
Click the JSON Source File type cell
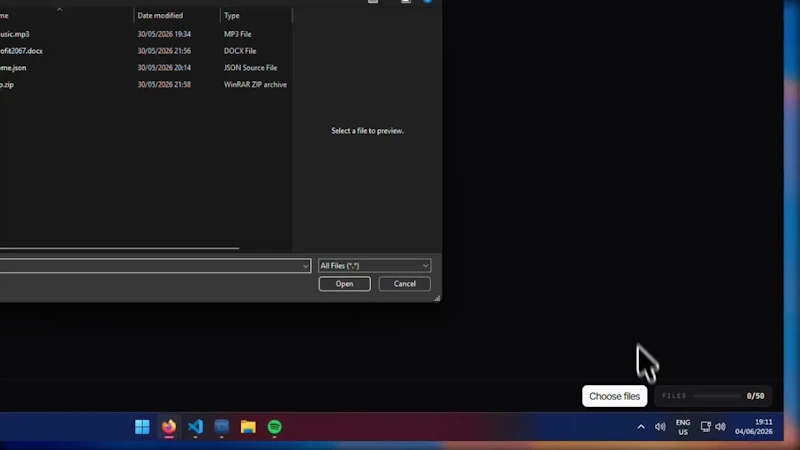pos(251,68)
